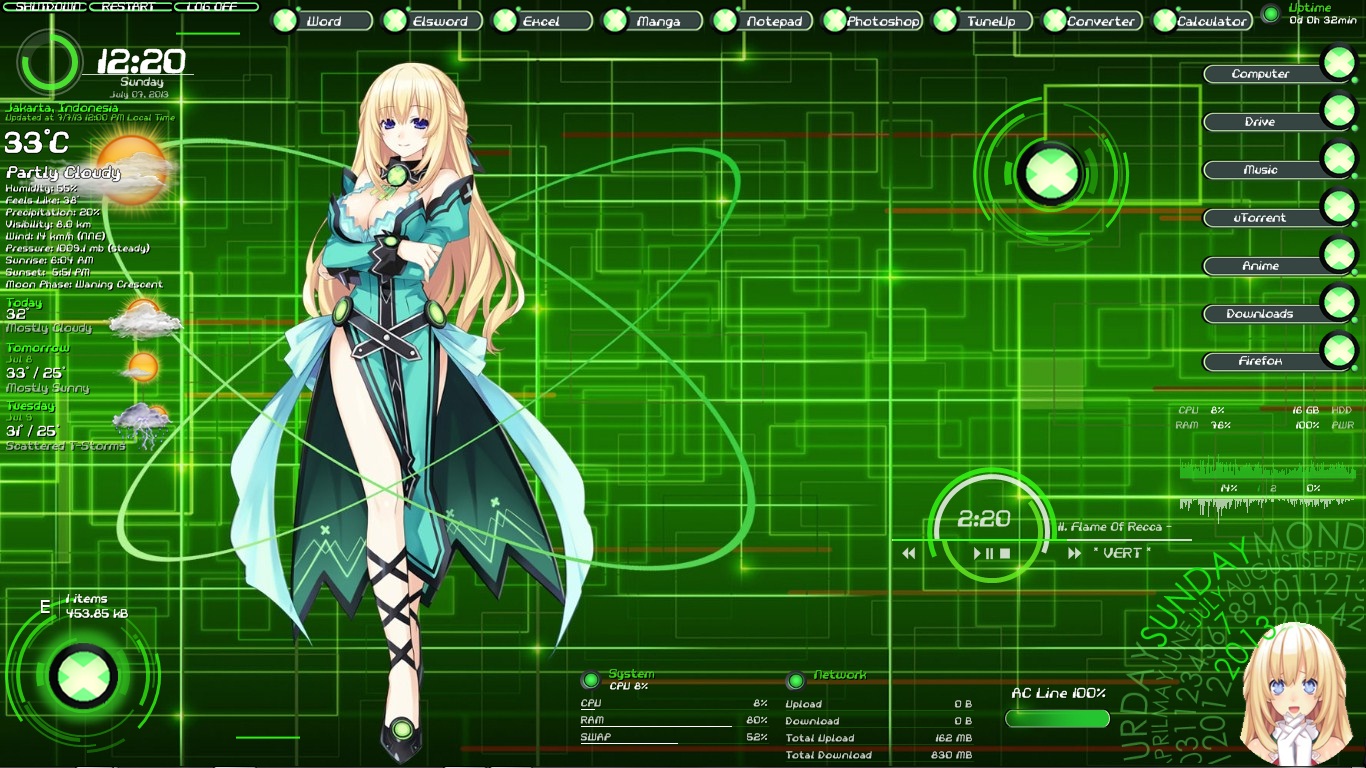Click the Jakarta, Indonesia location text
The width and height of the screenshot is (1366, 768).
point(61,107)
